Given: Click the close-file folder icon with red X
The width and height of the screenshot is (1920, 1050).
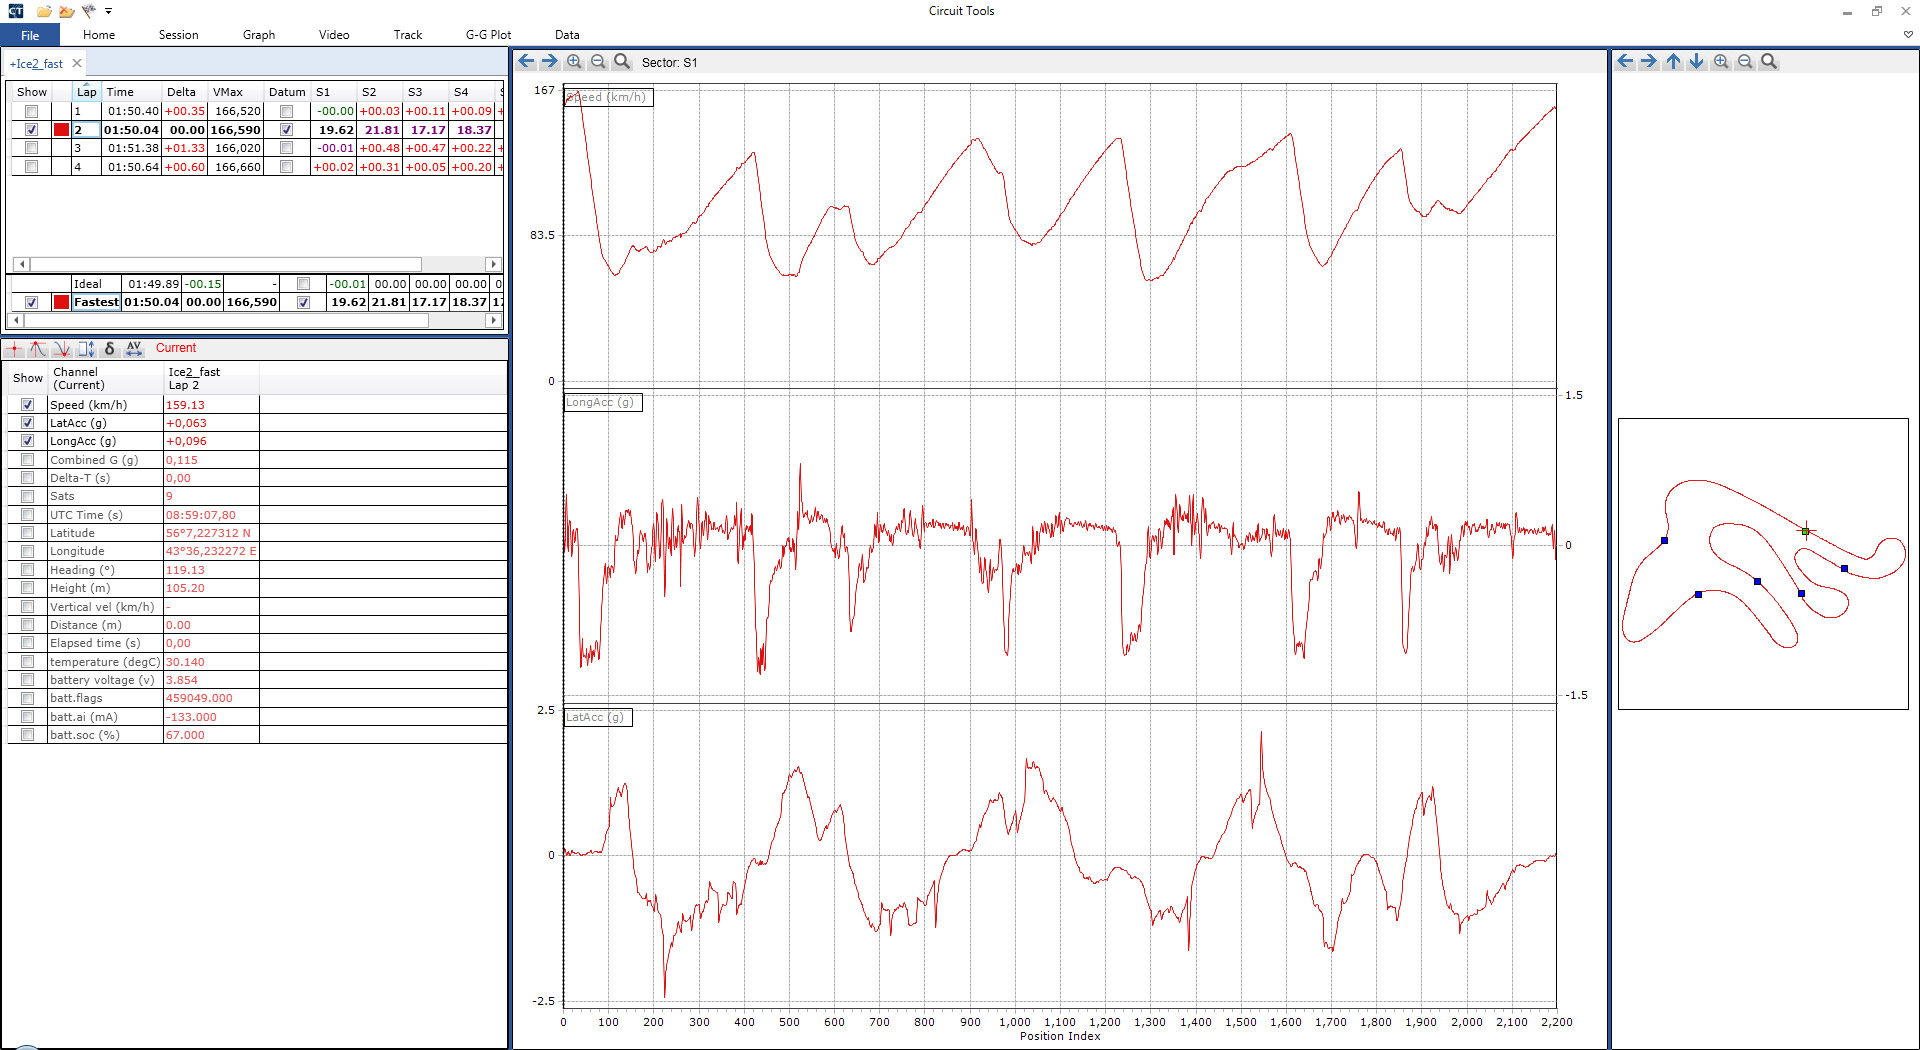Looking at the screenshot, I should [x=66, y=11].
